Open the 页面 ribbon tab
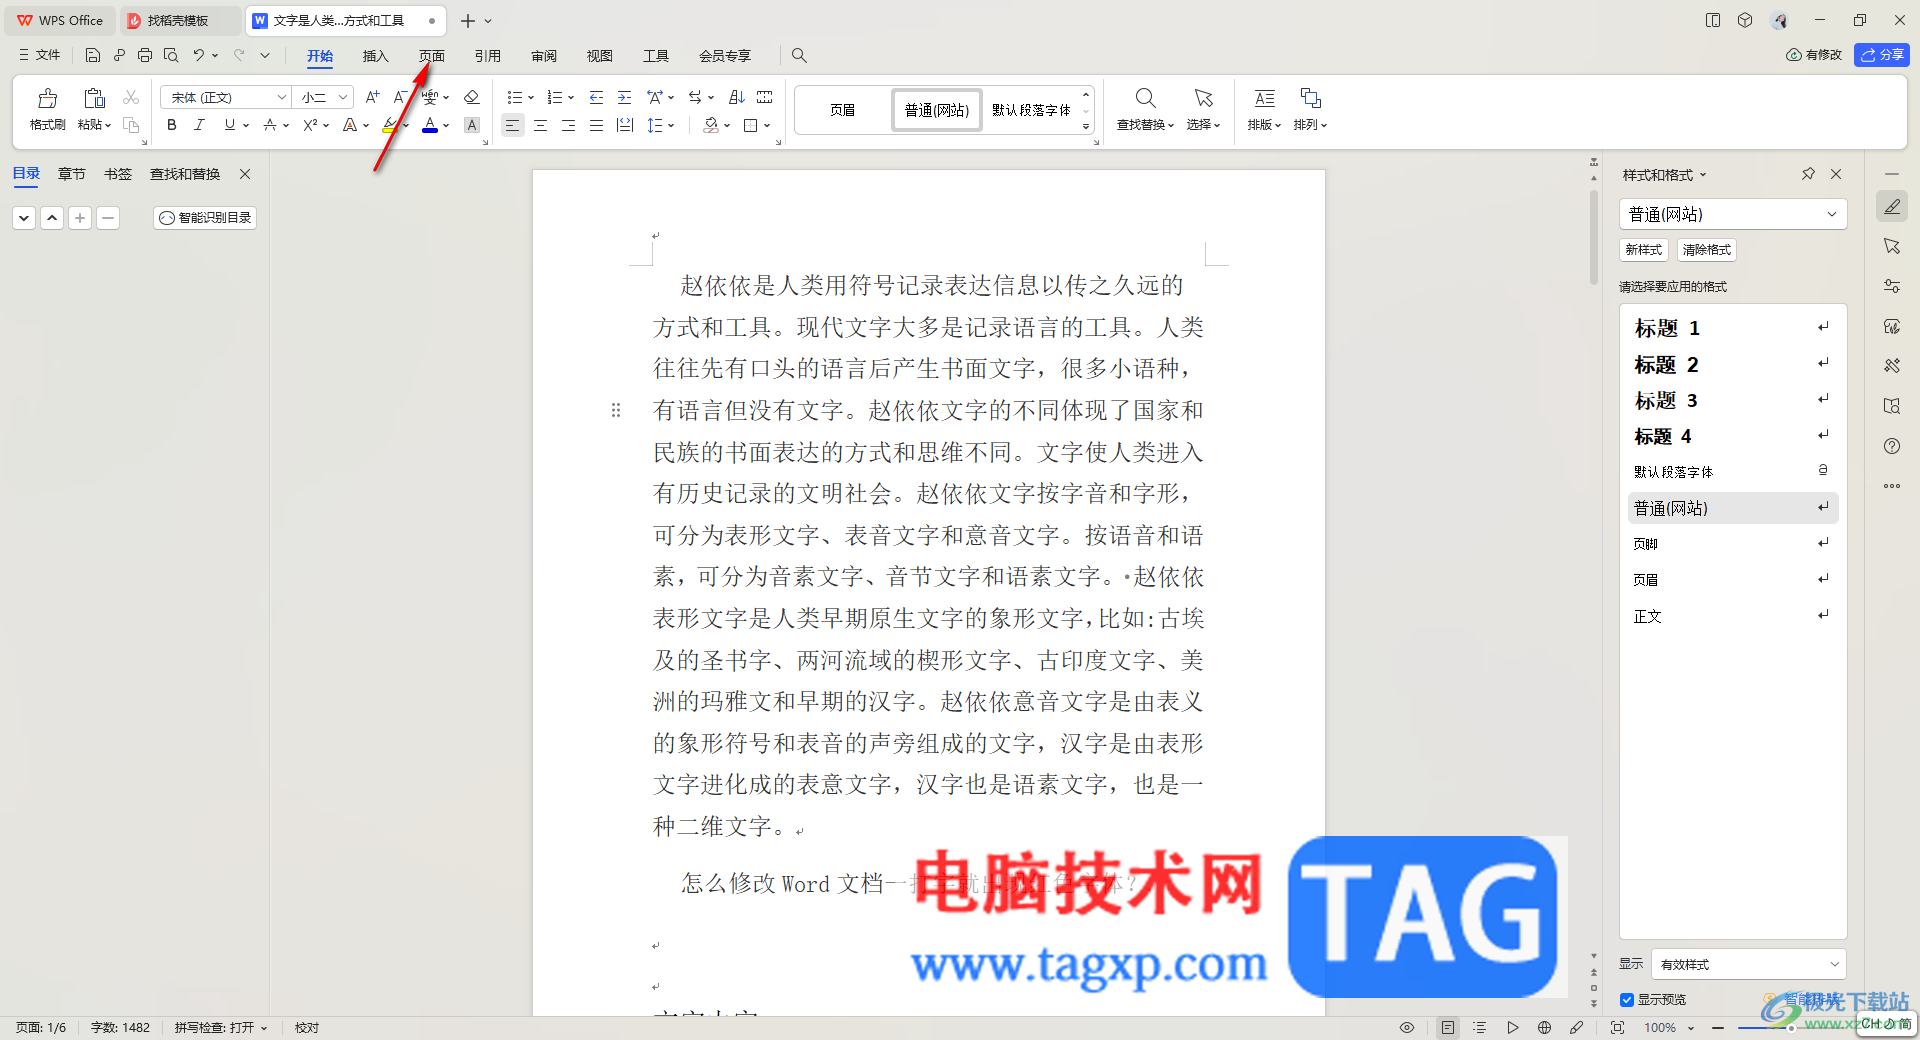1920x1040 pixels. point(431,56)
